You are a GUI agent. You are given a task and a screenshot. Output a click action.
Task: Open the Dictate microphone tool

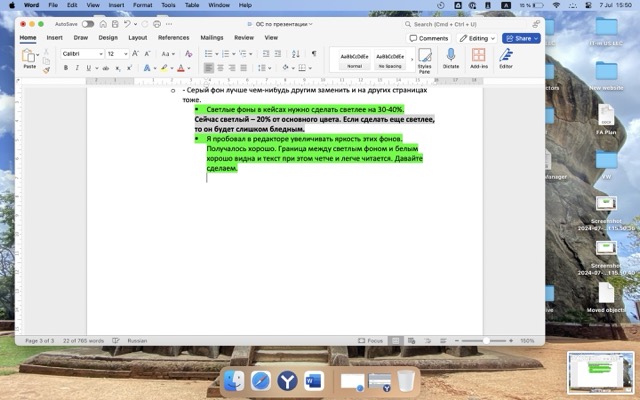450,57
